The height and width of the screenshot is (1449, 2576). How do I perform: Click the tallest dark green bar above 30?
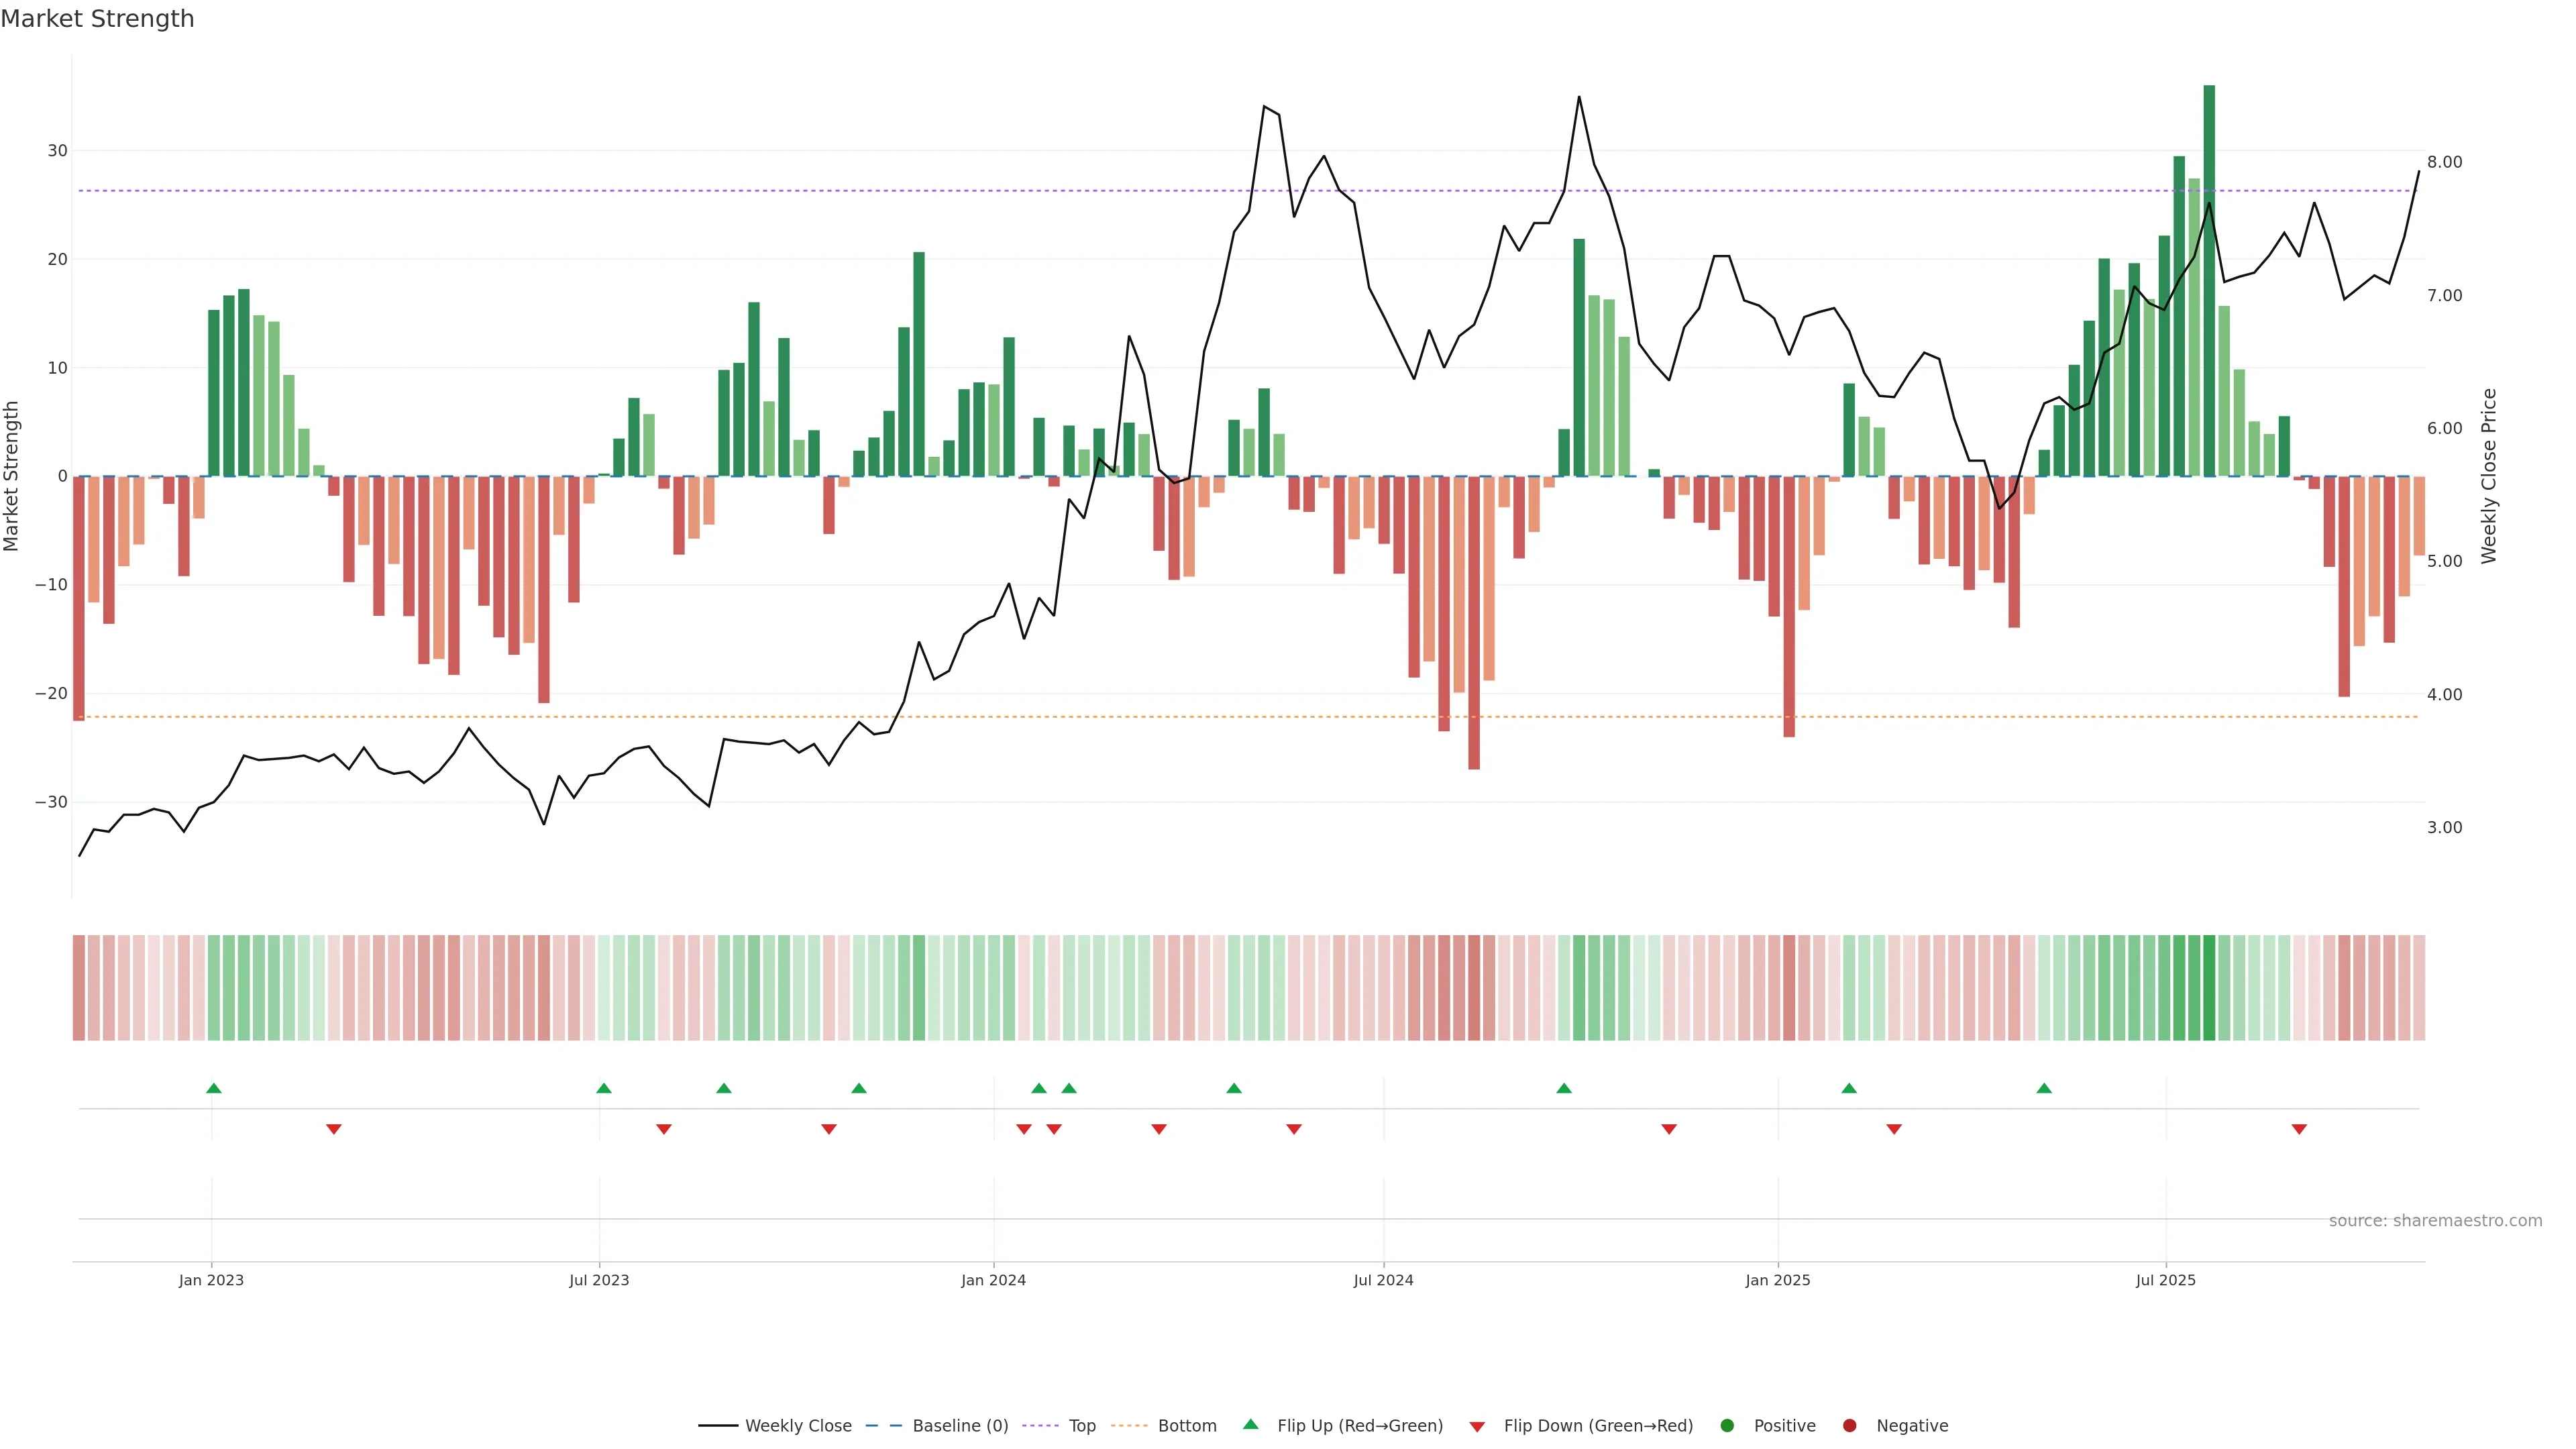tap(2209, 280)
